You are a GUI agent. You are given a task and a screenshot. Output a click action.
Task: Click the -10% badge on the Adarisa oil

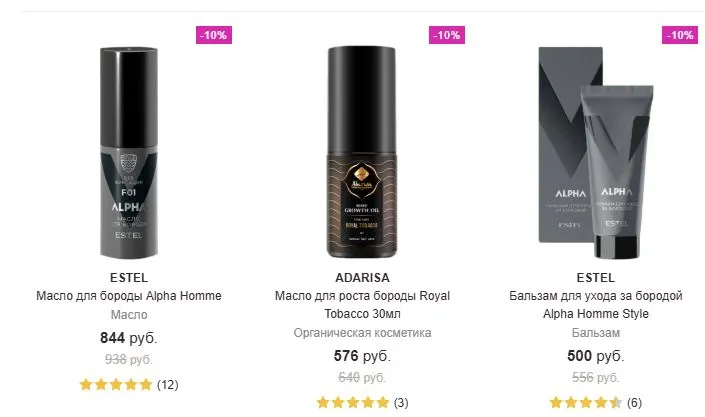tap(447, 35)
